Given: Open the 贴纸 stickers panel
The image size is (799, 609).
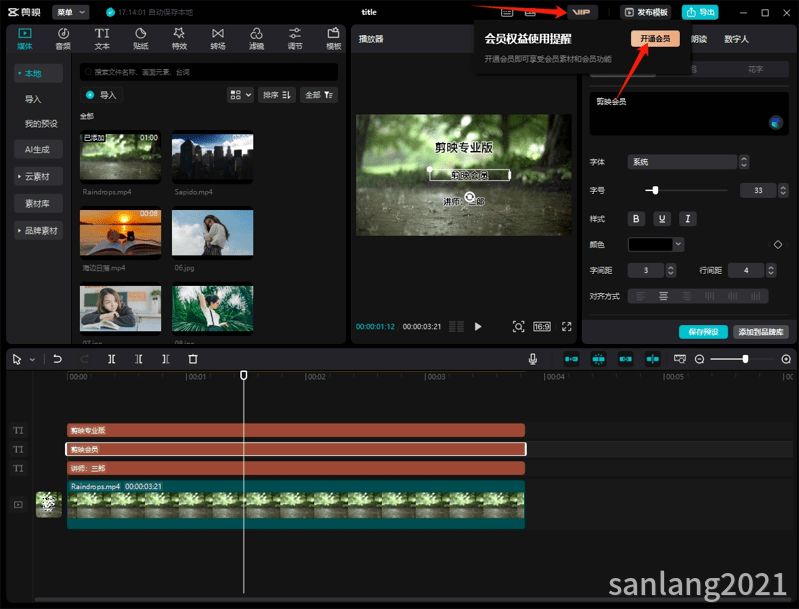Looking at the screenshot, I should [141, 39].
